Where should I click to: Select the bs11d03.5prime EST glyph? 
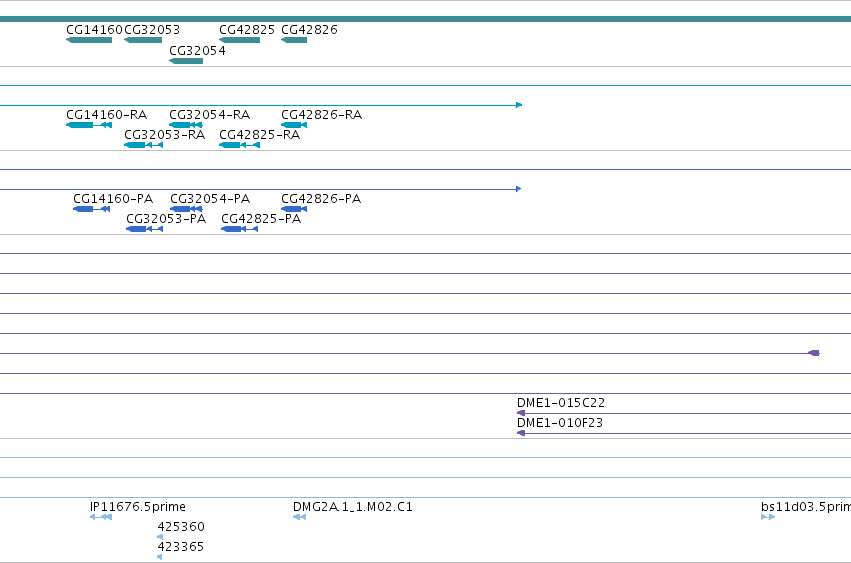click(768, 517)
